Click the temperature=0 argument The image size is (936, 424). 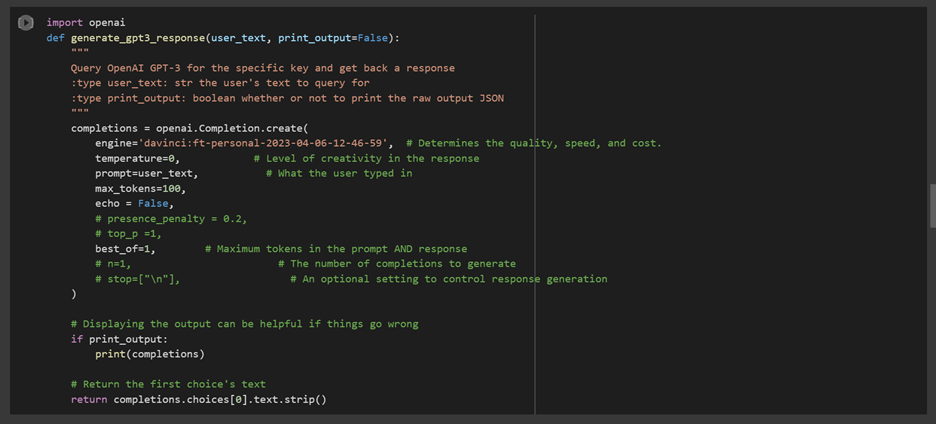click(x=137, y=158)
